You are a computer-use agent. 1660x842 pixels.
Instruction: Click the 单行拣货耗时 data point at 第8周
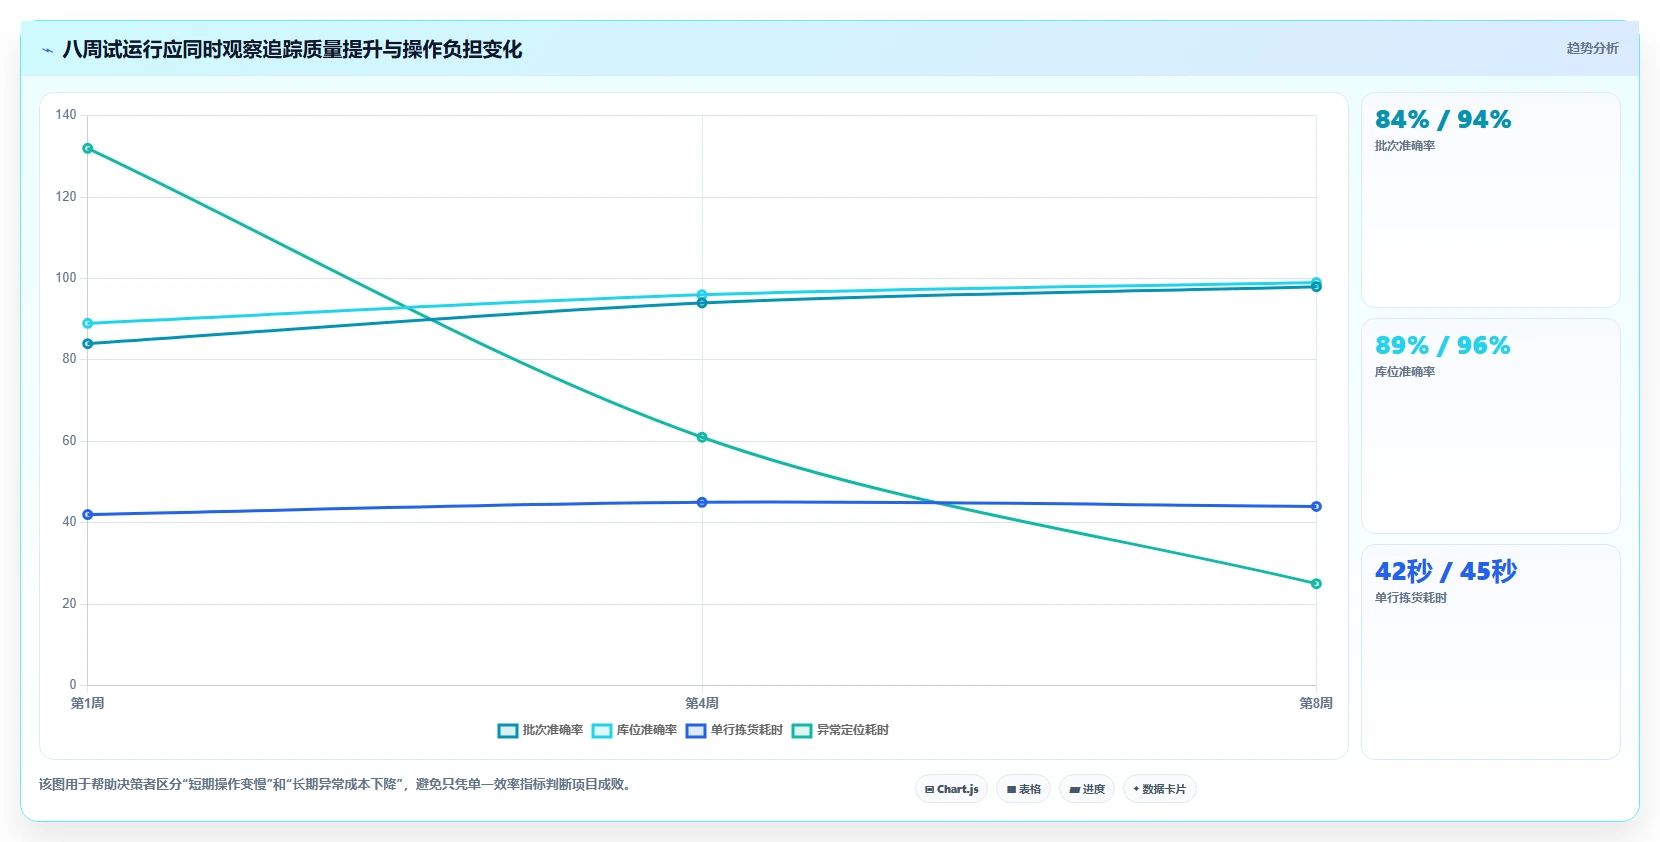pos(1316,507)
